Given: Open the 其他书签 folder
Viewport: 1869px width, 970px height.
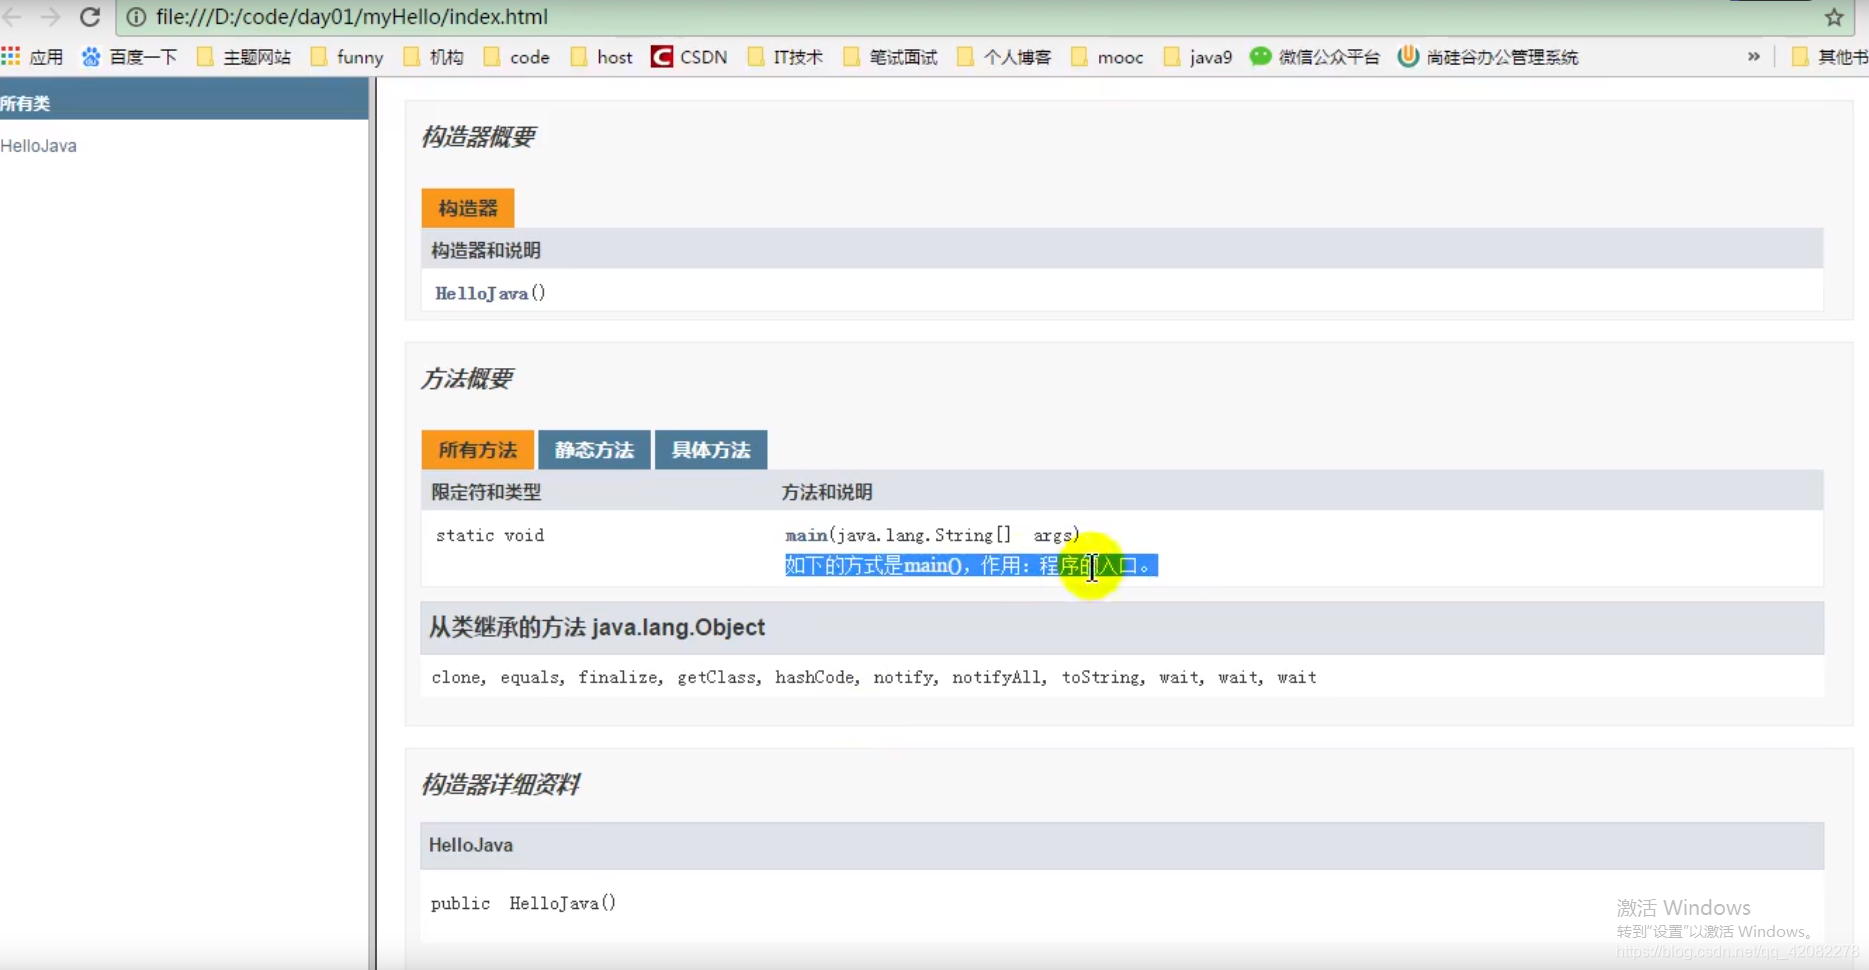Looking at the screenshot, I should point(1830,57).
